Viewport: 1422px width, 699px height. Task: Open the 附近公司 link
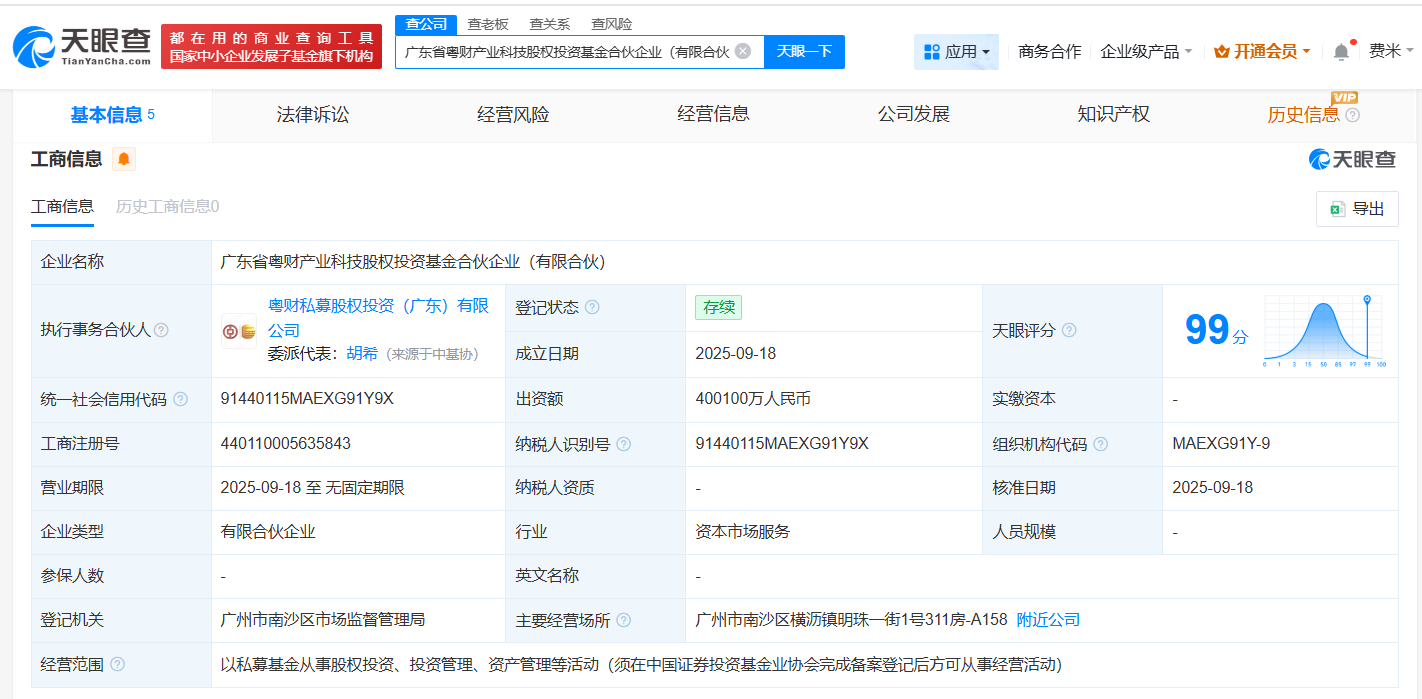[x=1046, y=620]
